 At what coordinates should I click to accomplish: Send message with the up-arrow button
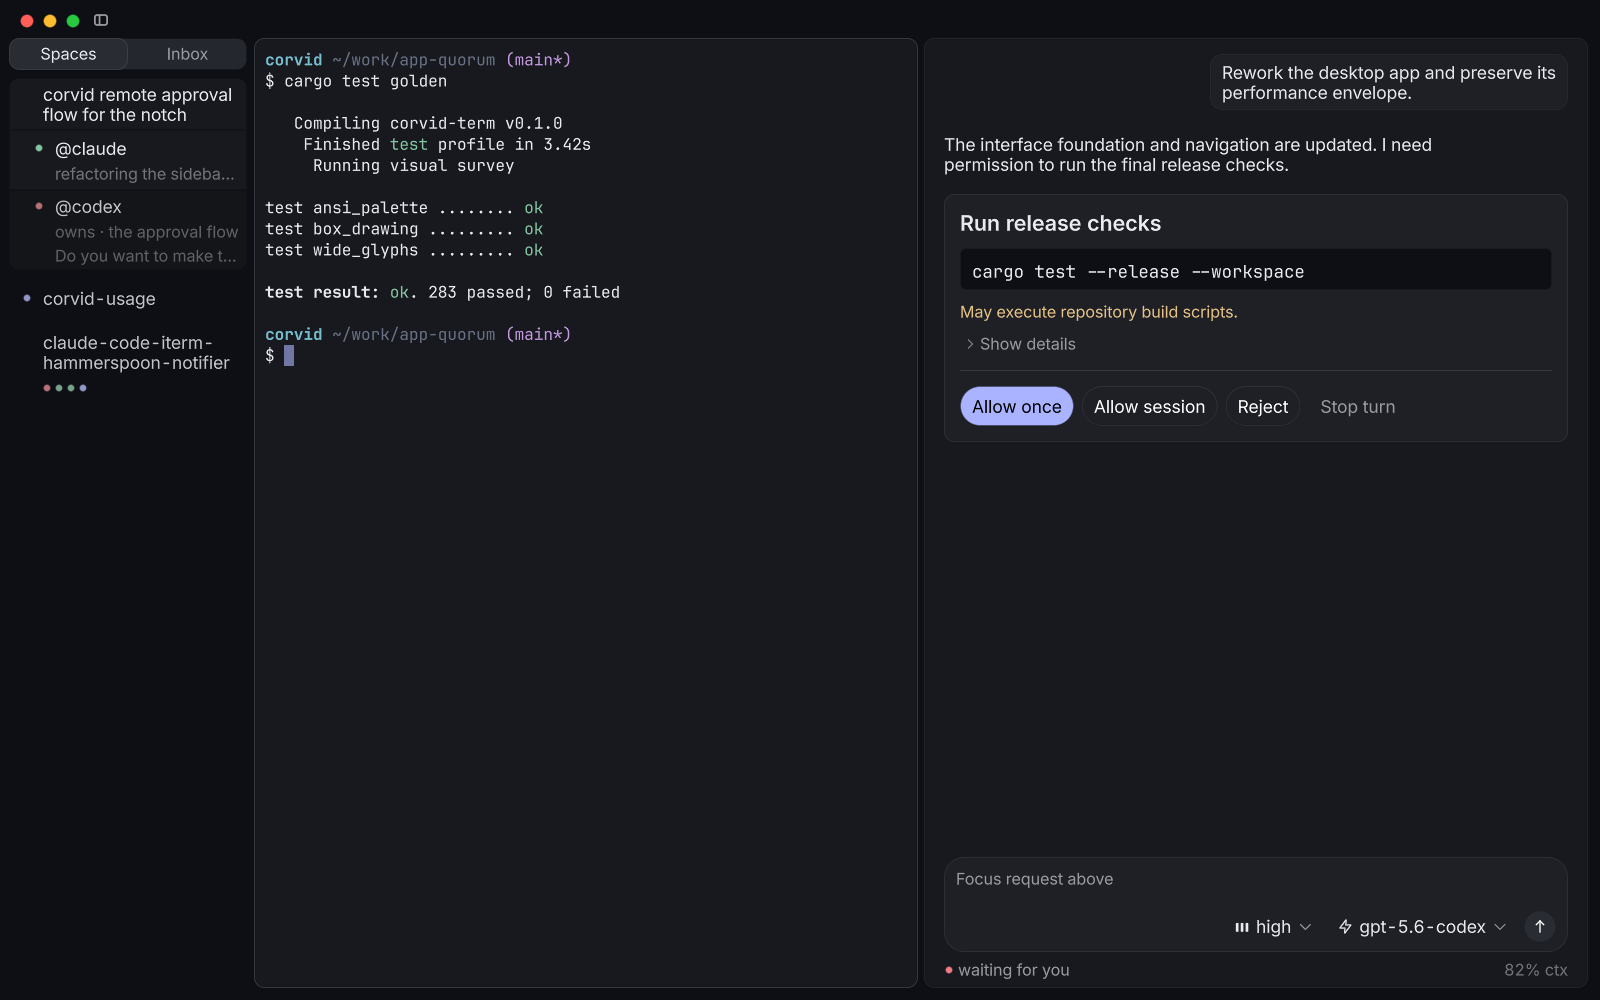[1540, 927]
